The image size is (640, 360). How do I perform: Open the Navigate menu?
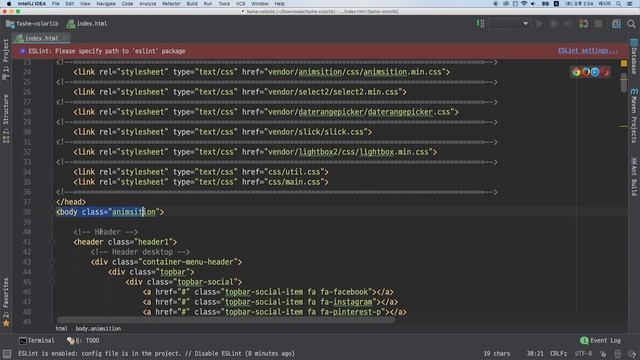(106, 4)
